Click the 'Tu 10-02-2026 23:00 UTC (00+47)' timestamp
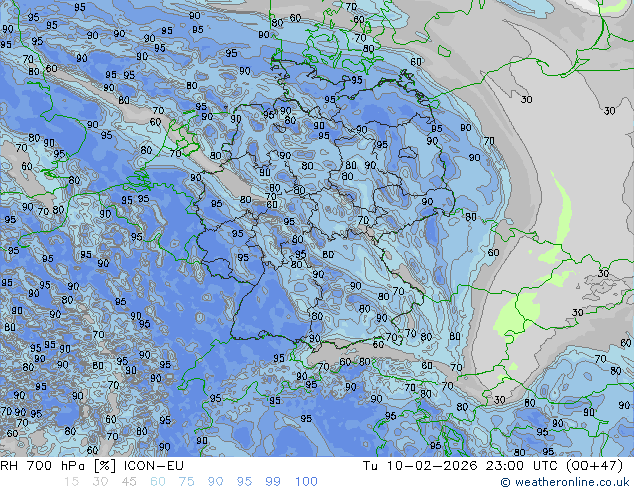Image resolution: width=634 pixels, height=490 pixels. click(x=493, y=466)
